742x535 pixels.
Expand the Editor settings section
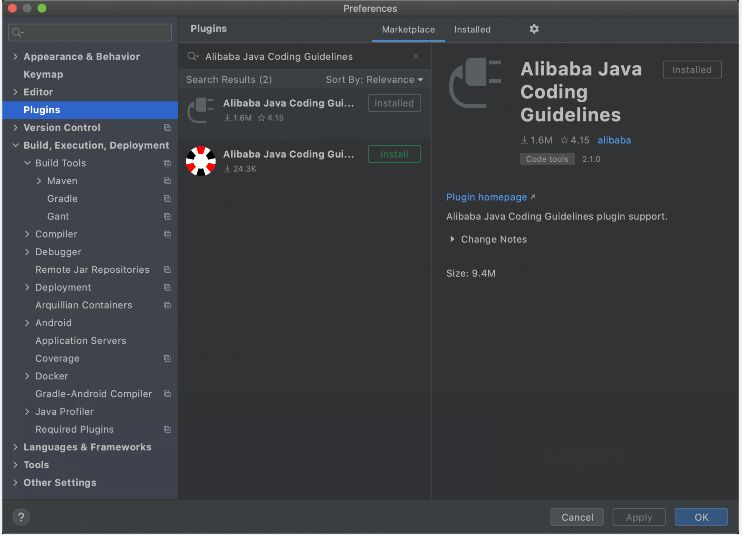15,92
